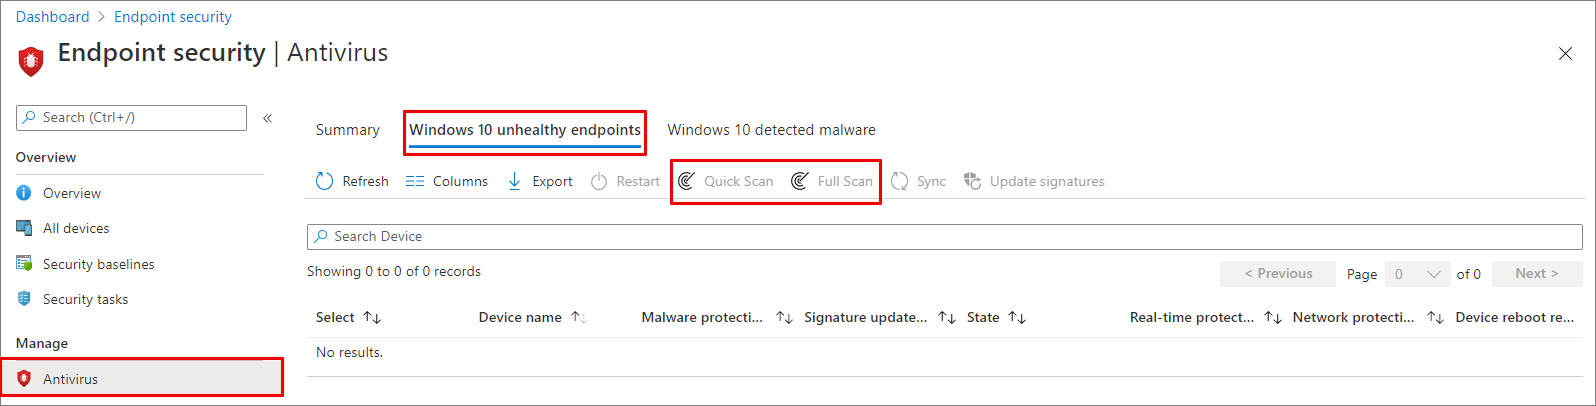The width and height of the screenshot is (1596, 406).
Task: Open the Page number dropdown
Action: tap(1417, 274)
